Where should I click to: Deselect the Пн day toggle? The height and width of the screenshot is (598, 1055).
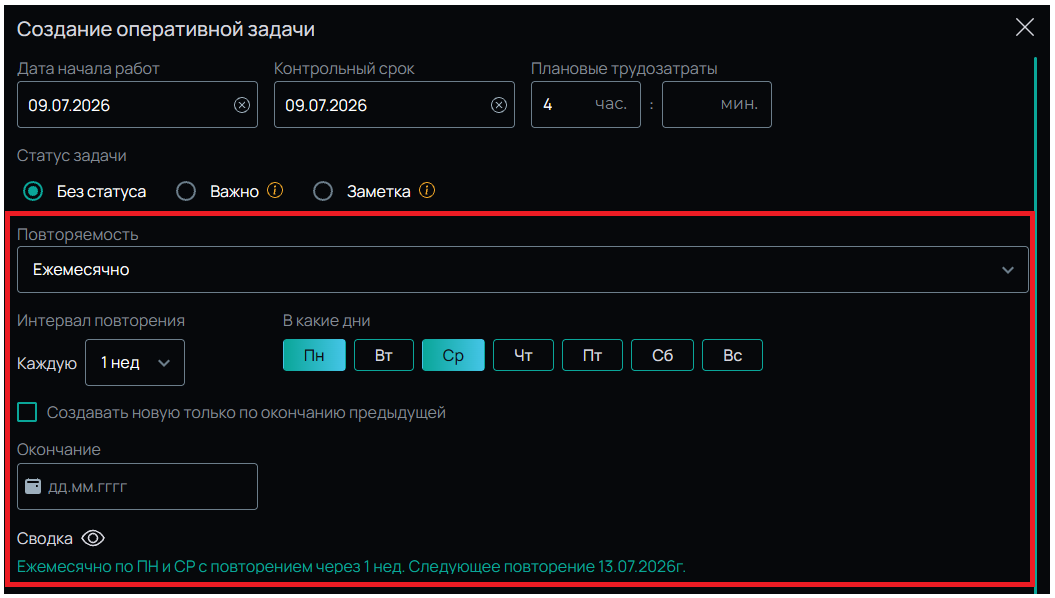314,355
